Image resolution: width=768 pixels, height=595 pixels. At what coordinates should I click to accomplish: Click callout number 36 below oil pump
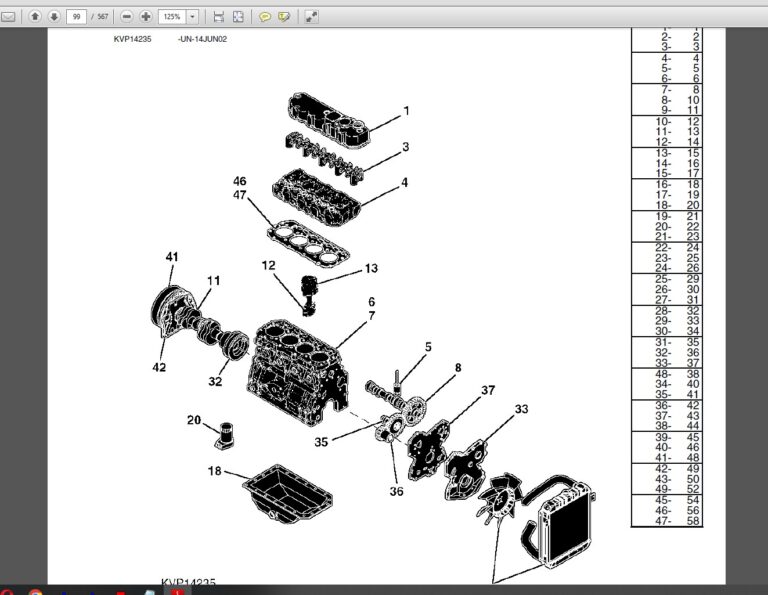(x=396, y=491)
